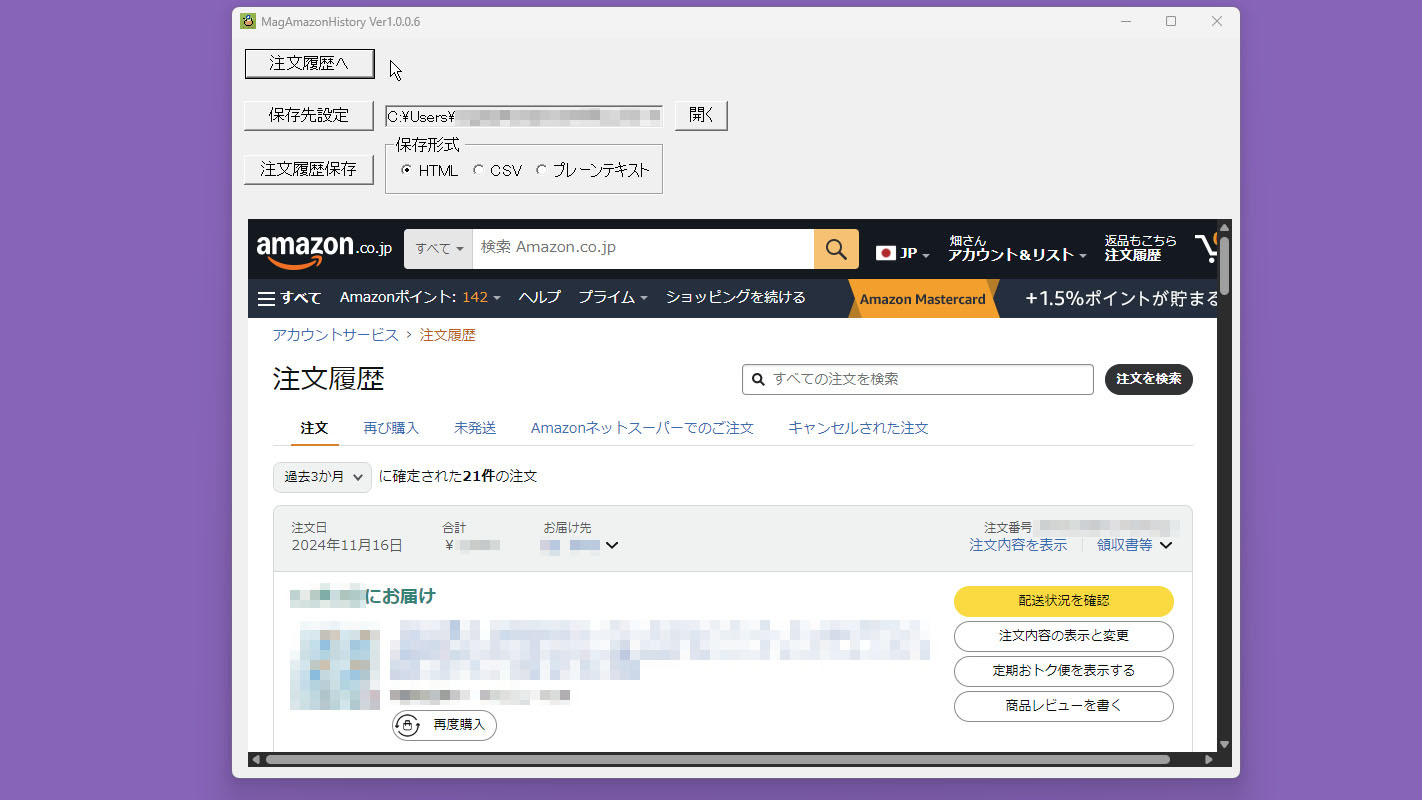Click the すべての注文を検索 field
Image resolution: width=1422 pixels, height=800 pixels.
click(918, 380)
